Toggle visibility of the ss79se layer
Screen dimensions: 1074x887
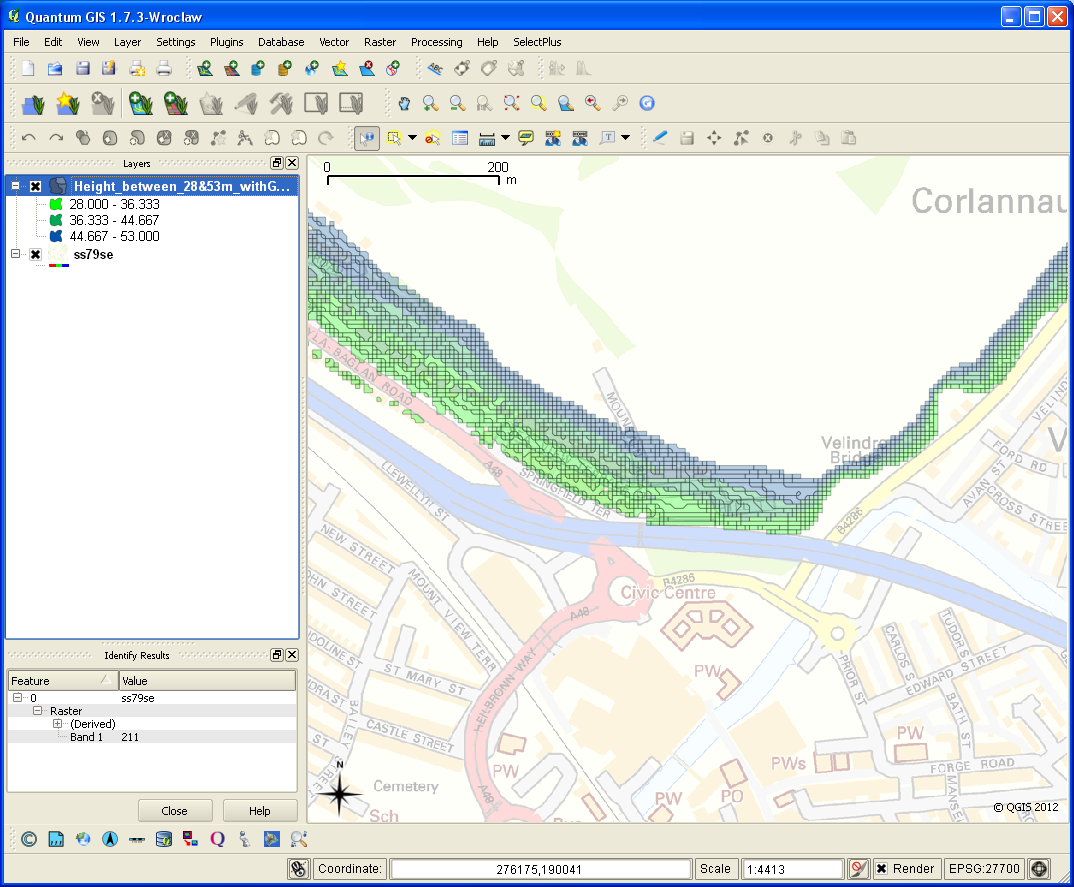[36, 254]
